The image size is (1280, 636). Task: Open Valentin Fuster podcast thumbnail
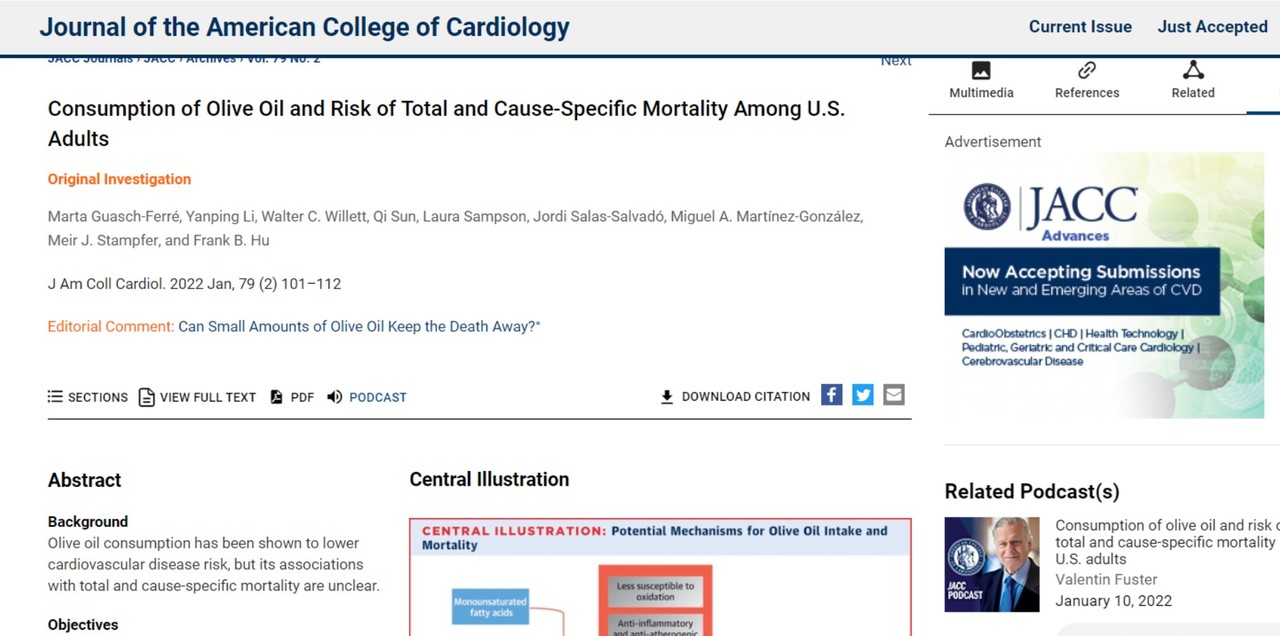(x=992, y=564)
